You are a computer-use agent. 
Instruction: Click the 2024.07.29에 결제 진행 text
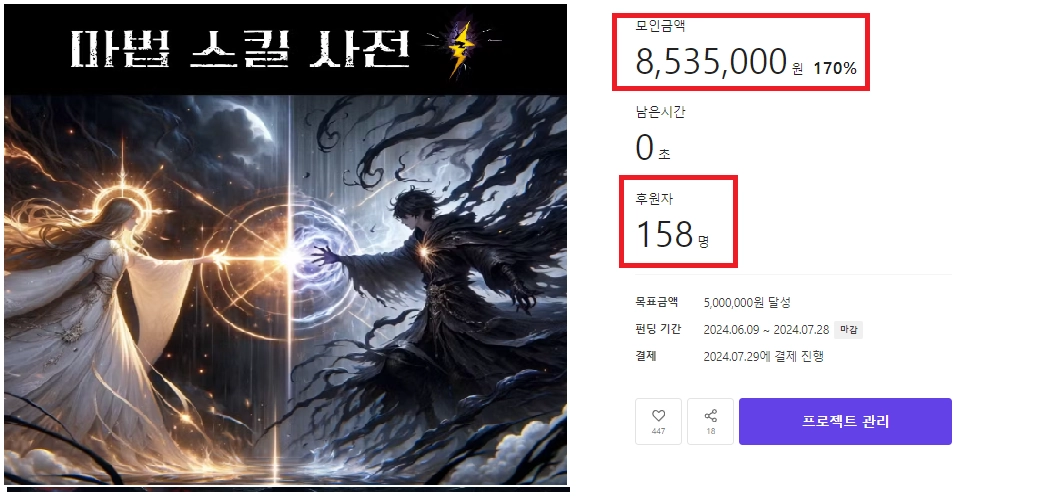pos(764,357)
